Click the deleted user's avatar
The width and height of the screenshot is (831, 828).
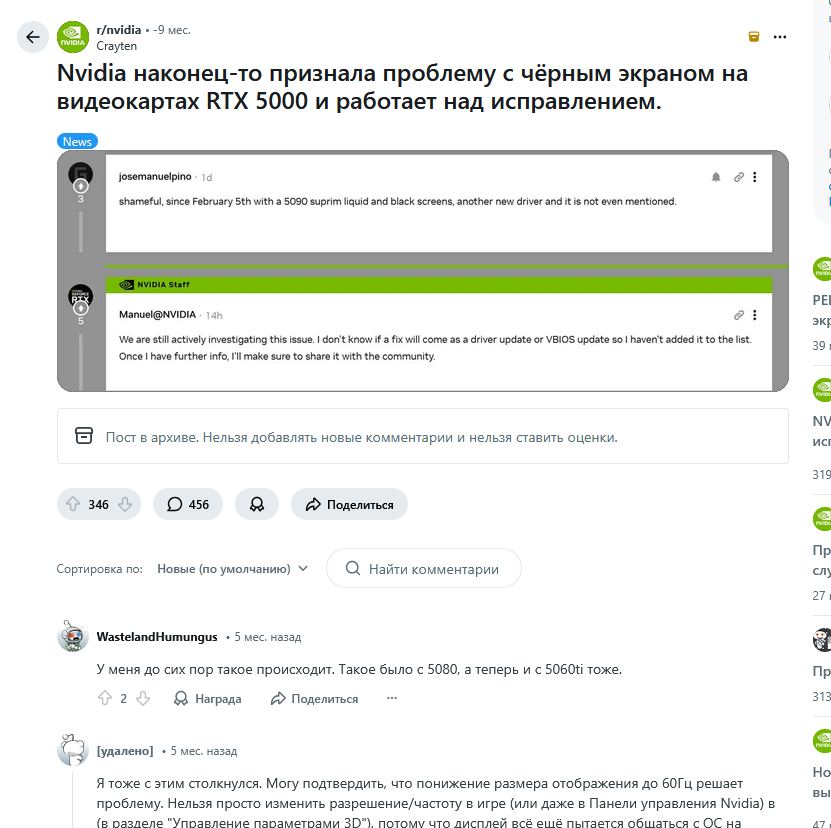coord(73,750)
